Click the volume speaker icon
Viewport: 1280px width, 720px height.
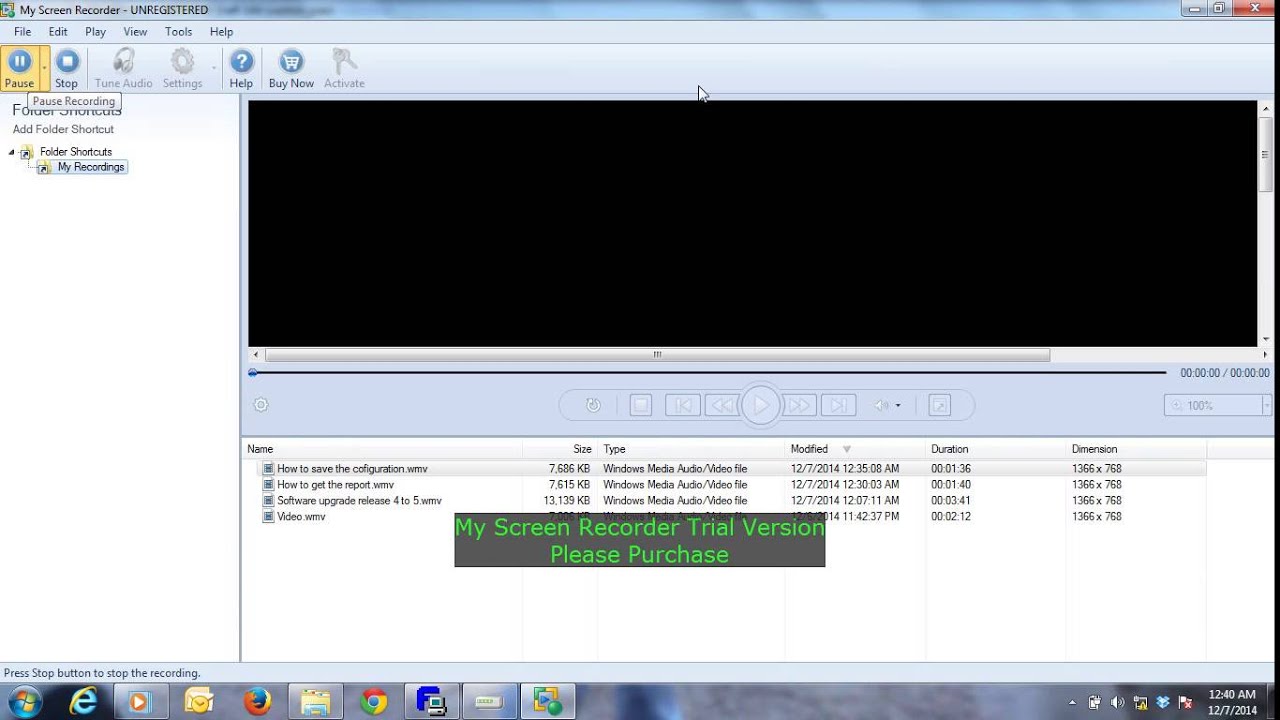pos(881,405)
